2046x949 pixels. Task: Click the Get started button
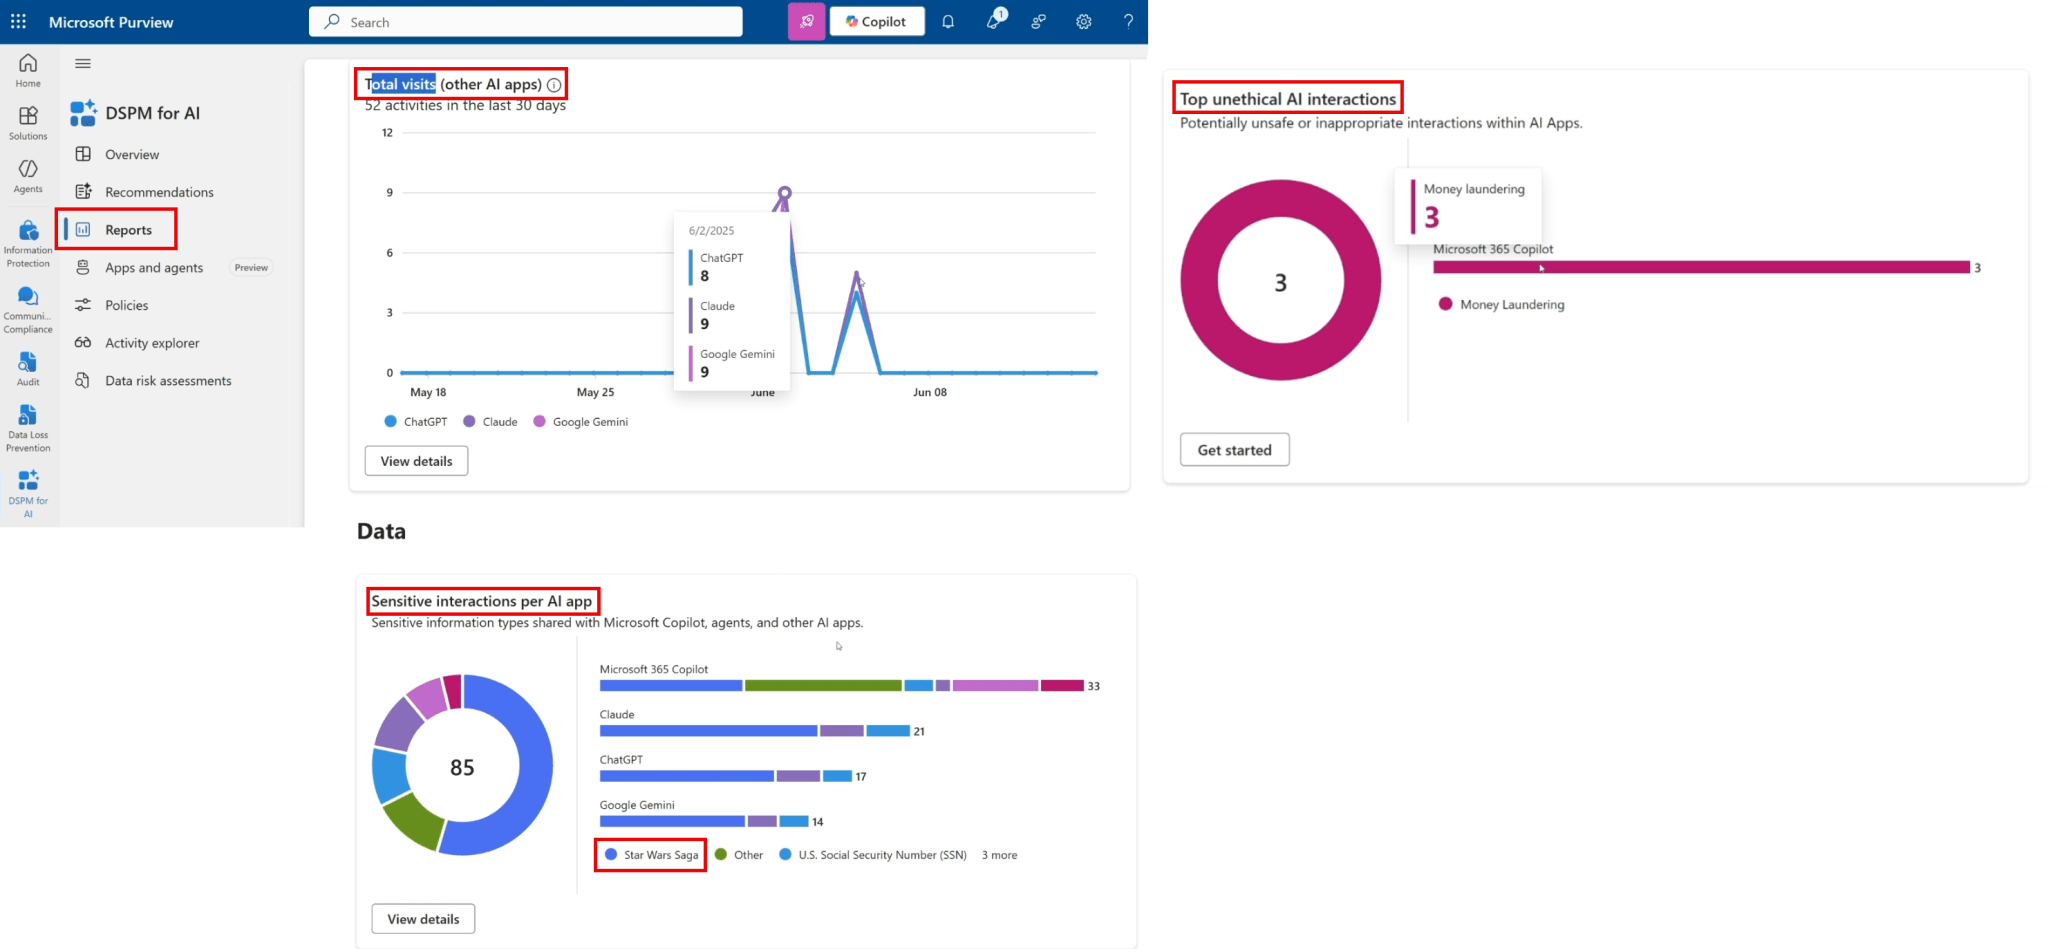[1234, 450]
